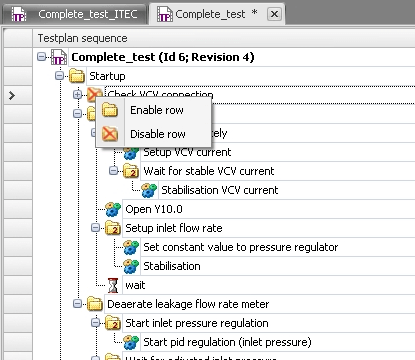Expand the Check VCV connection node
This screenshot has height=360, width=415.
(77, 95)
